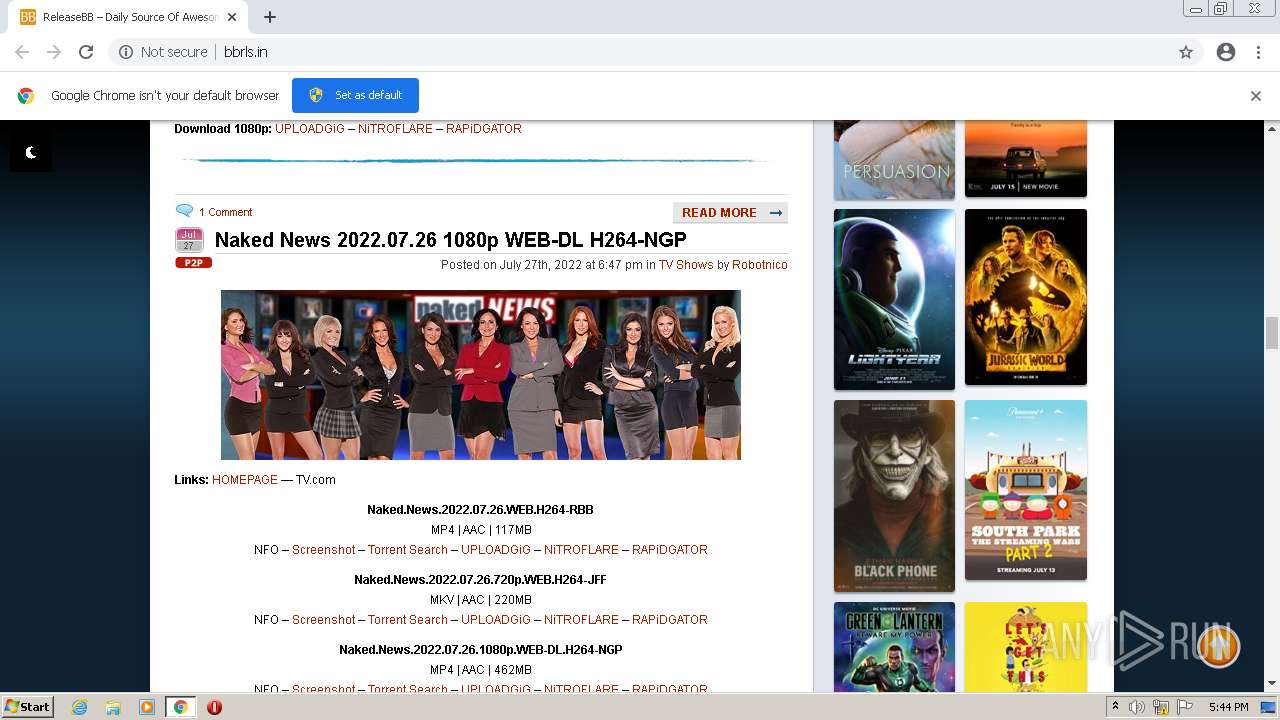Open the volume speaker tray icon
This screenshot has height=720, width=1280.
coord(1137,707)
